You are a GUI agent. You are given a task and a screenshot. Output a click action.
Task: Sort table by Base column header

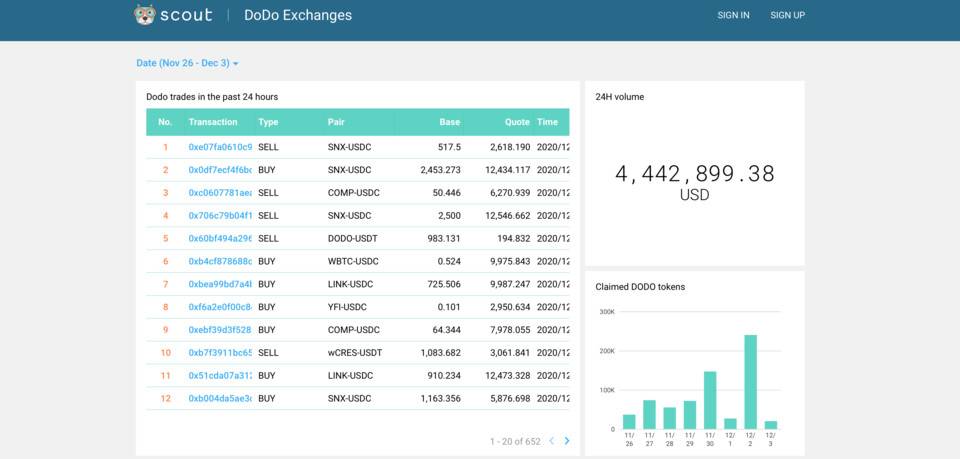click(x=449, y=122)
